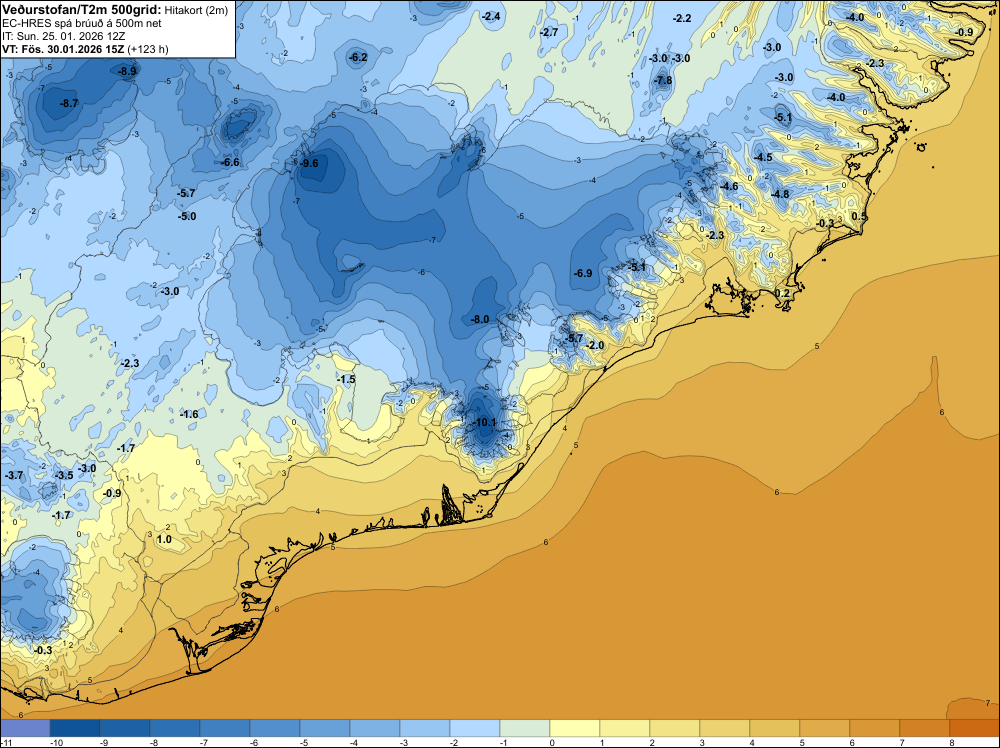Screen dimensions: 1000x748
Task: Click the -4.5 temperature label
Action: click(763, 157)
